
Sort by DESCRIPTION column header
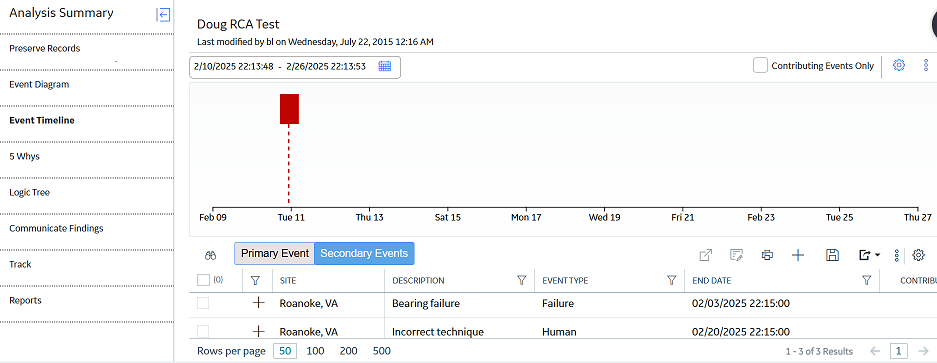pyautogui.click(x=418, y=280)
